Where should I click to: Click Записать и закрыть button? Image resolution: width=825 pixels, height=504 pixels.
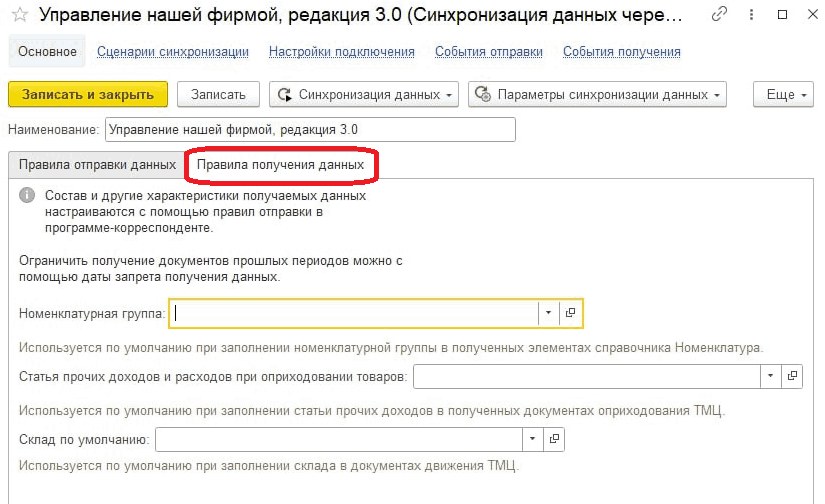coord(88,95)
